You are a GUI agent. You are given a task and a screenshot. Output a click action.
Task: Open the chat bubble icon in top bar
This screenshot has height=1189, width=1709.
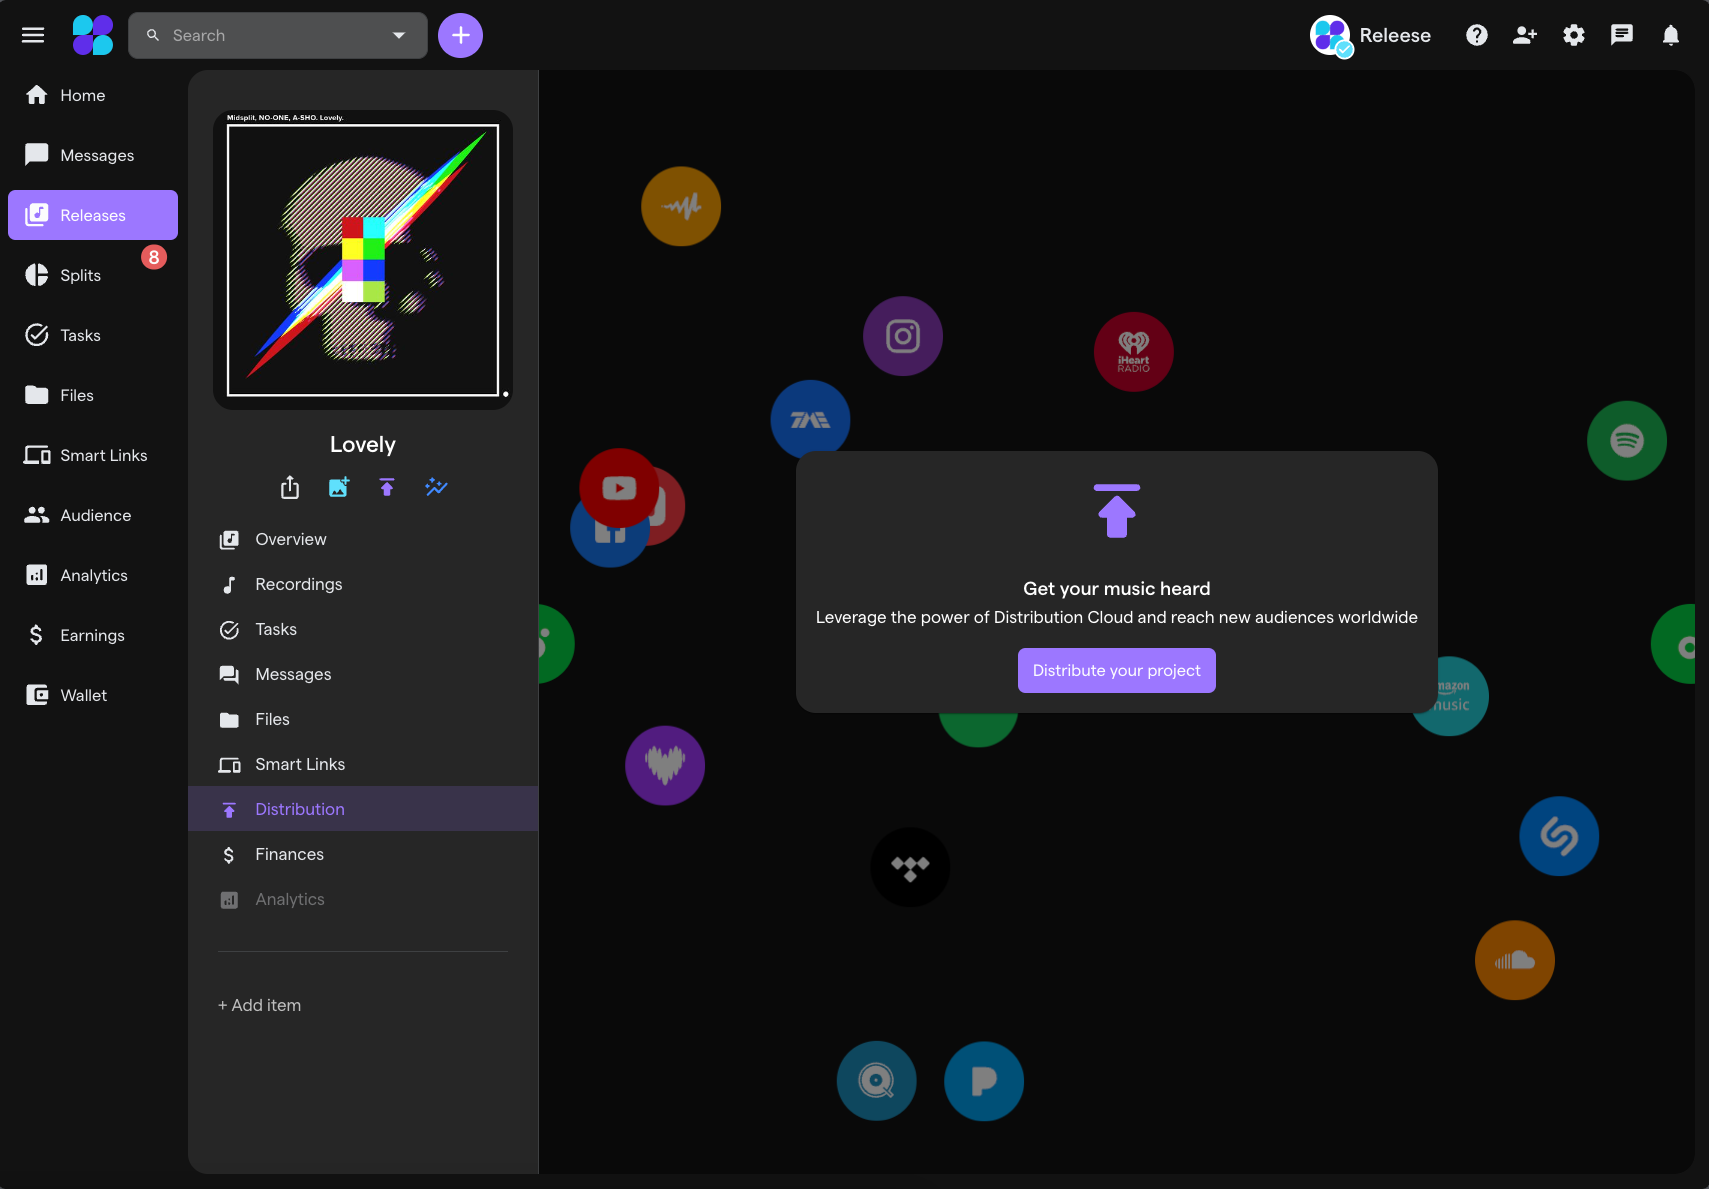(x=1622, y=35)
